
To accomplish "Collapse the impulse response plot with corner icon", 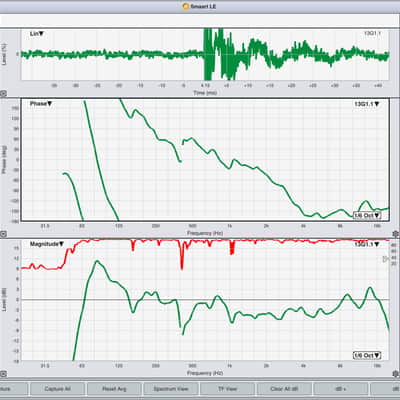I will (x=3, y=94).
